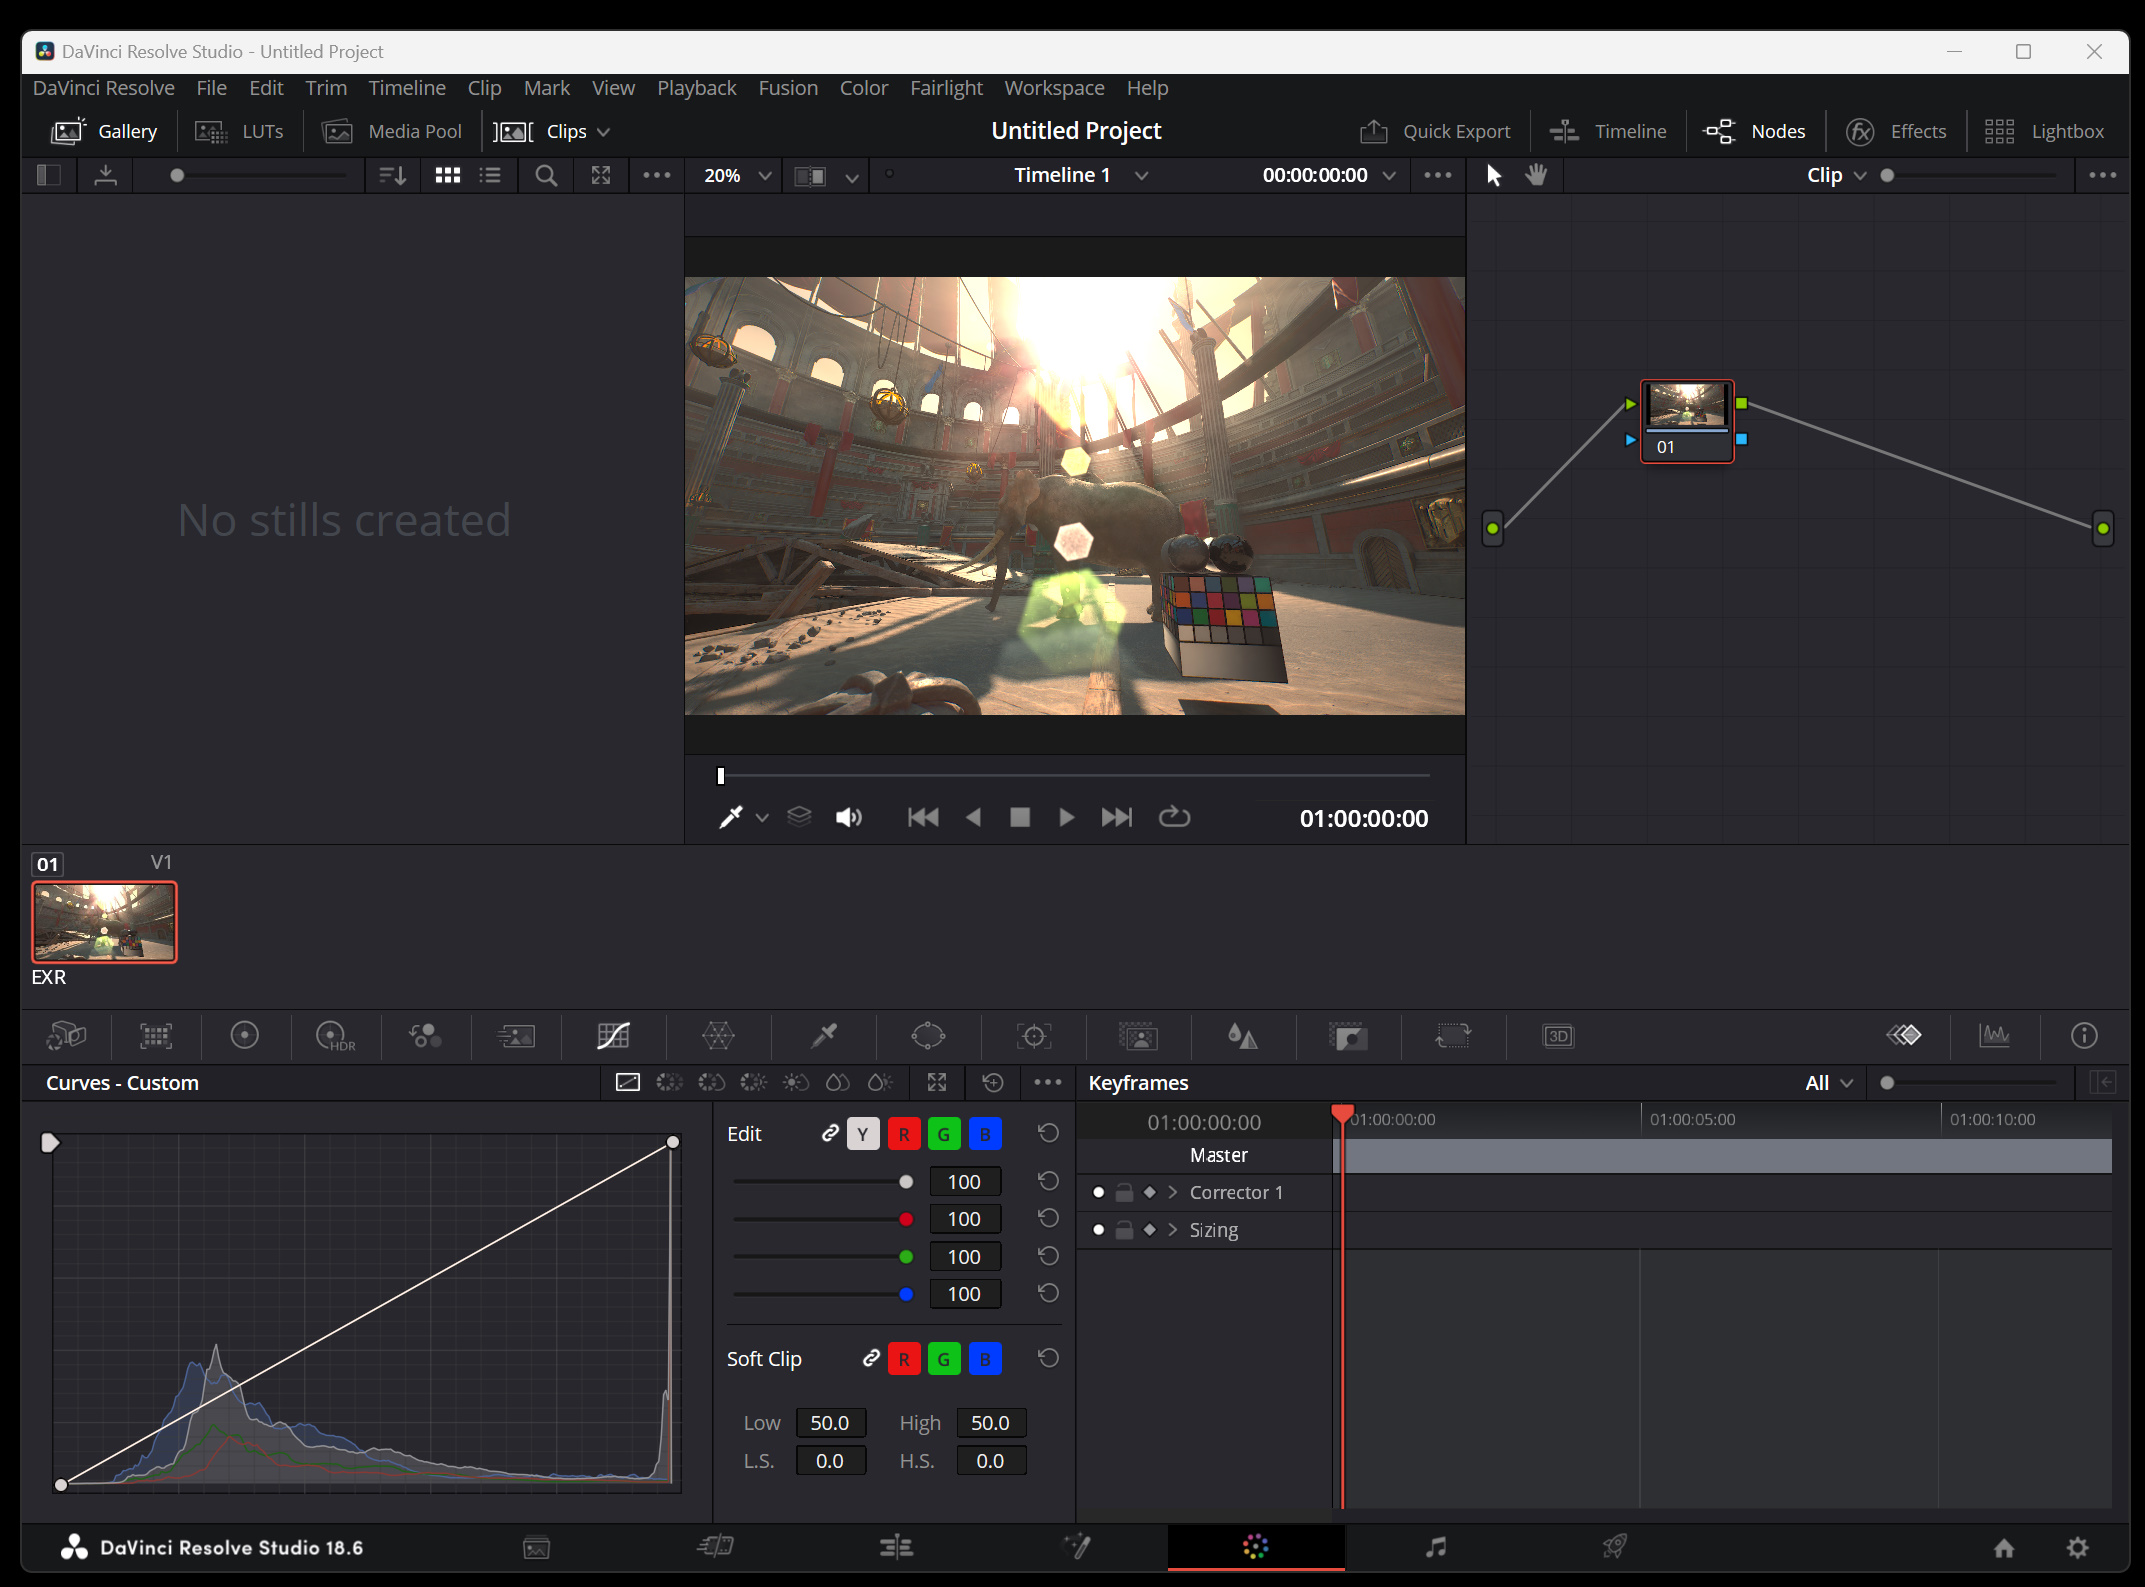The image size is (2145, 1587).
Task: Enable the Y luminance curve channel
Action: coord(862,1134)
